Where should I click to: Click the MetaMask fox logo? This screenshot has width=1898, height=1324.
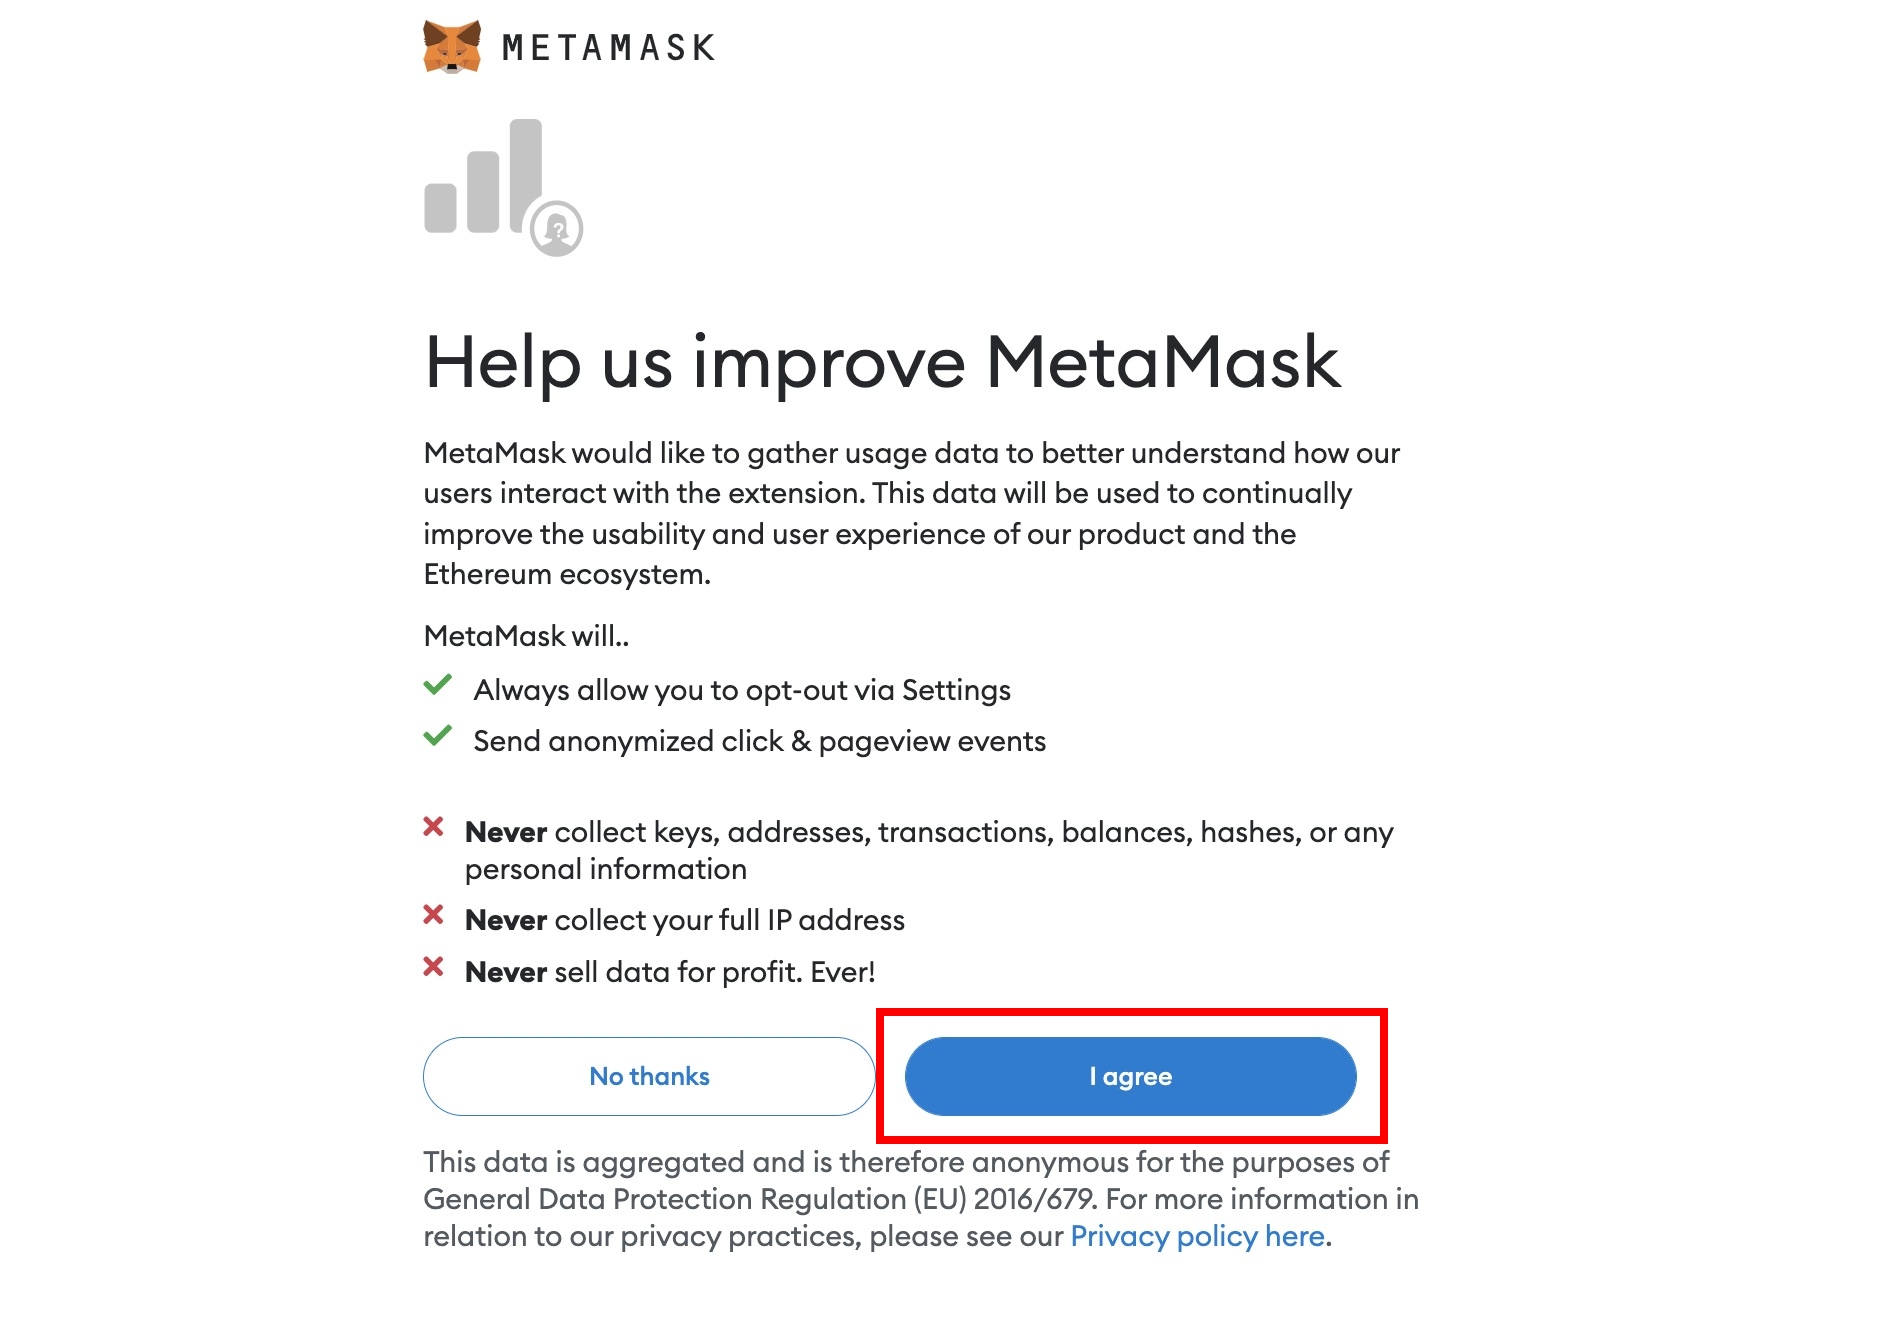click(452, 47)
